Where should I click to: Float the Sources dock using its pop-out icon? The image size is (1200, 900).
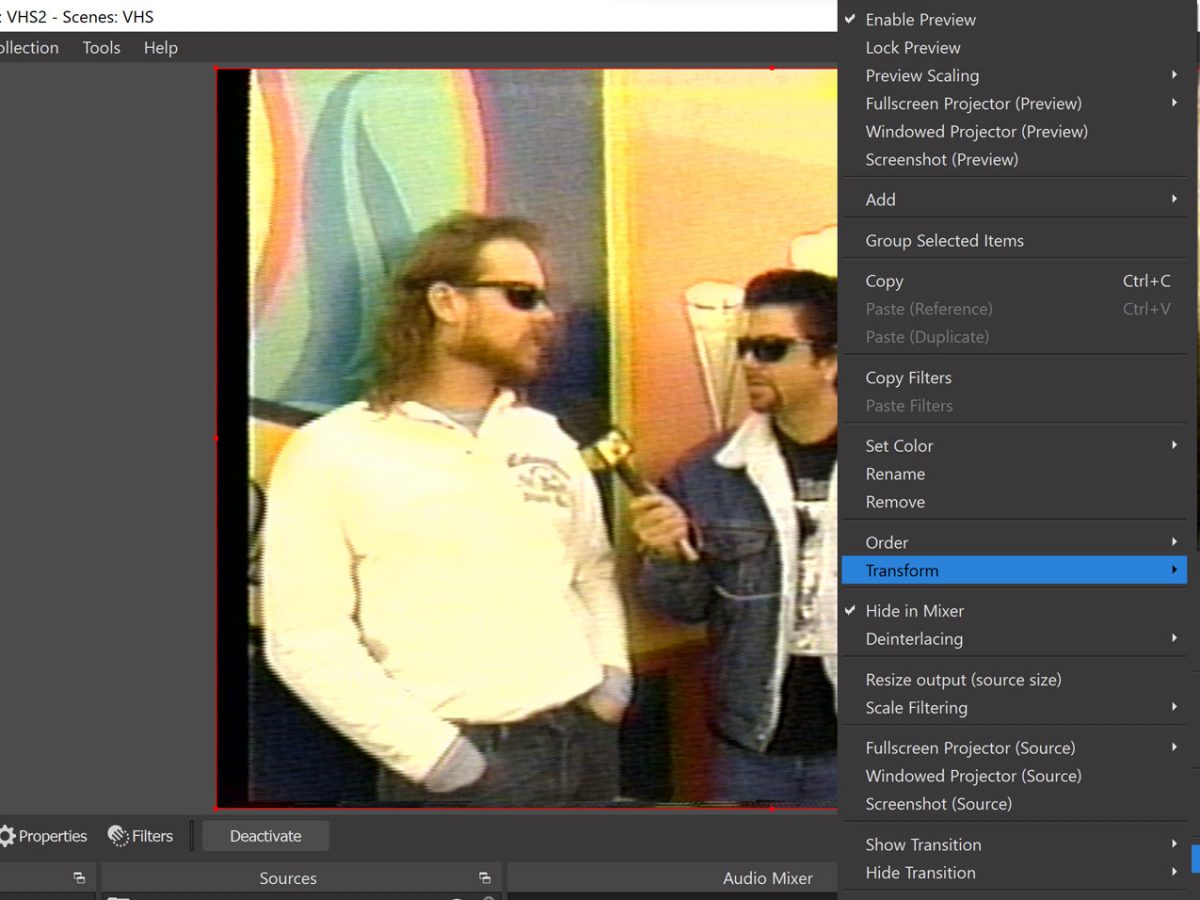[484, 878]
